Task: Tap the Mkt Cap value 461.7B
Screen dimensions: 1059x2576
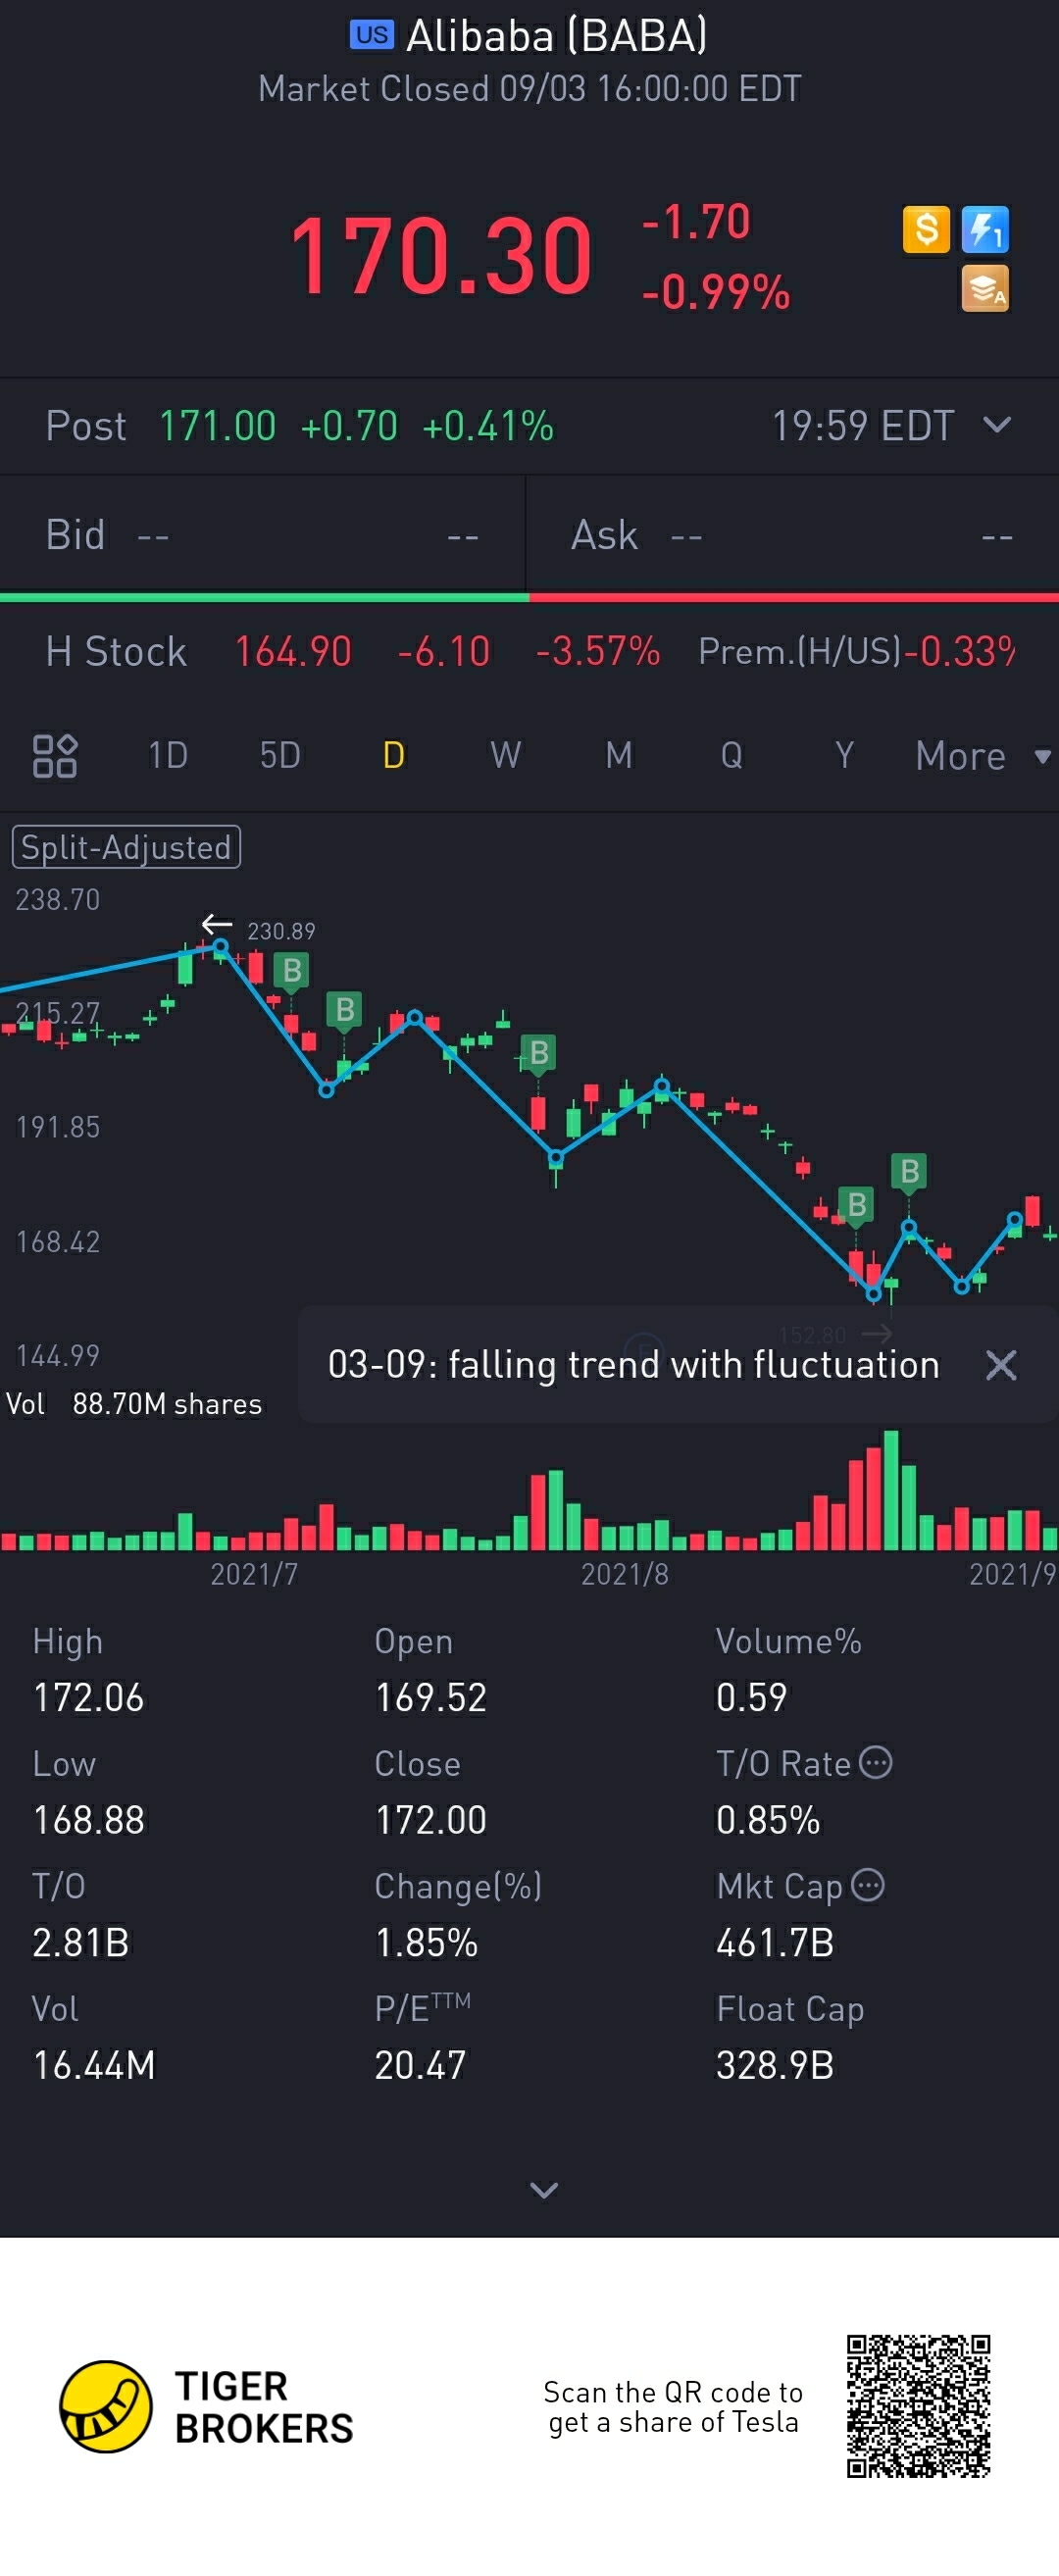Action: [x=775, y=1943]
